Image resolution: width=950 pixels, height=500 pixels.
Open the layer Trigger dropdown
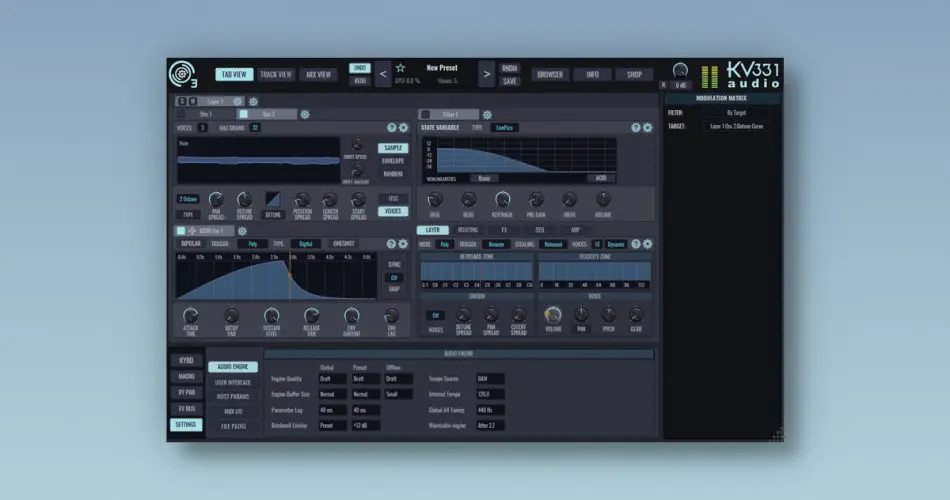click(x=496, y=244)
